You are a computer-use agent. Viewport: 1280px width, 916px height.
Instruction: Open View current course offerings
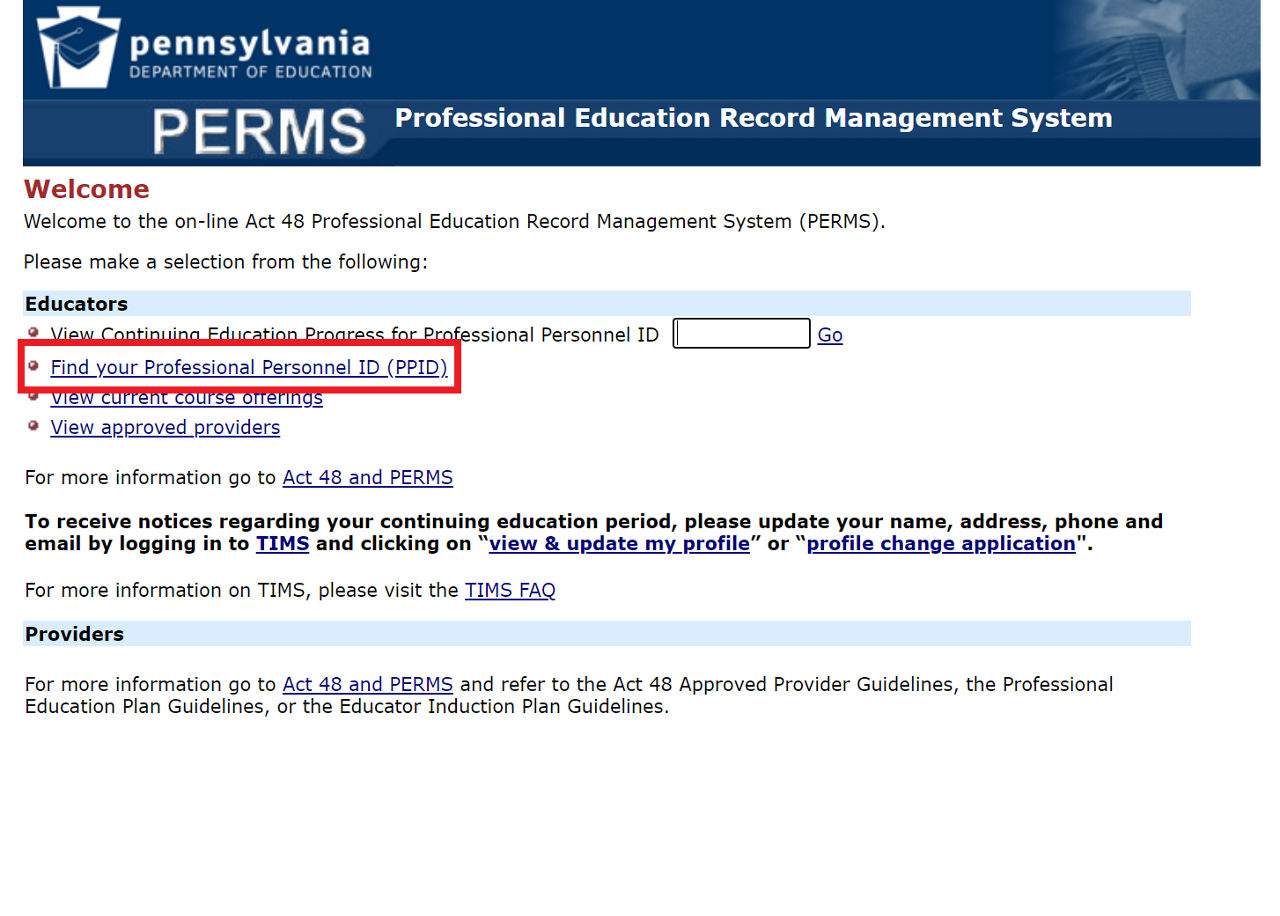pyautogui.click(x=186, y=397)
